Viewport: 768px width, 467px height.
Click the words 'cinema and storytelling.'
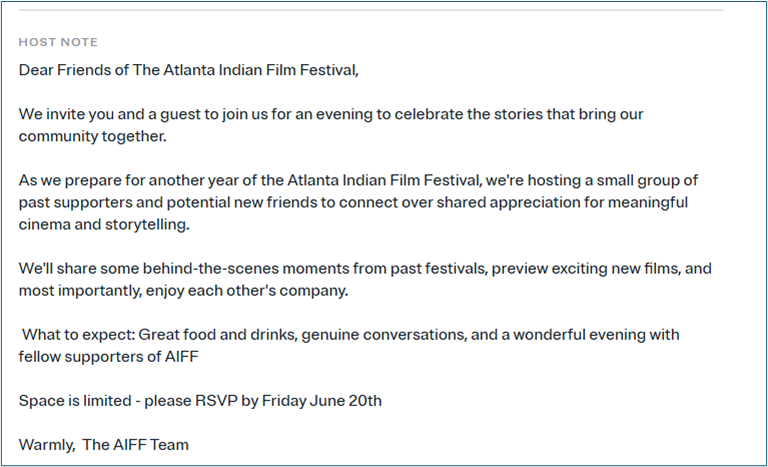(x=104, y=224)
